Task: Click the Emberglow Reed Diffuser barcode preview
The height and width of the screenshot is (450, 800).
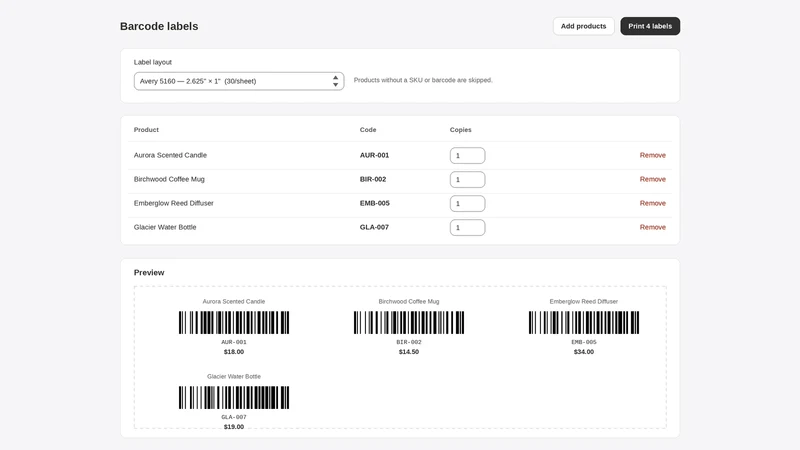Action: click(584, 322)
